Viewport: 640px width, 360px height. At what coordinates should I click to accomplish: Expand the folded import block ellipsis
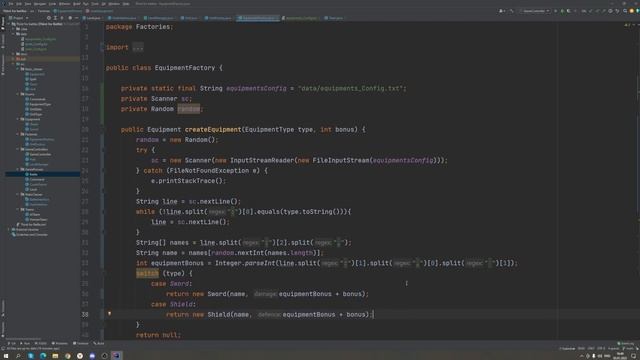[x=138, y=47]
